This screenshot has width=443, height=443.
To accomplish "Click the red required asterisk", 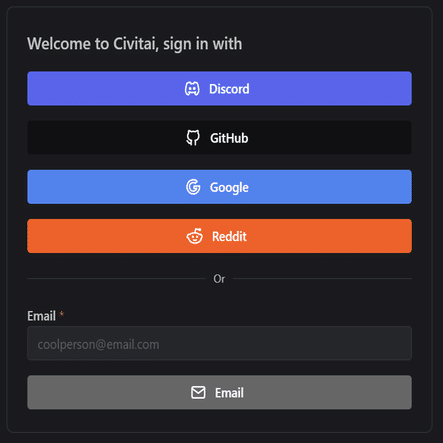I will 61,314.
